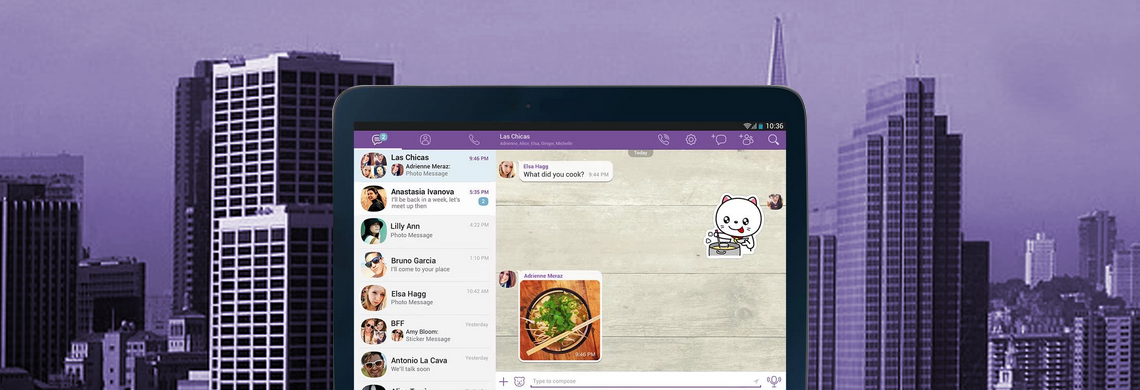The image size is (1140, 390).
Task: Open the Anastasia Ivanova conversation
Action: pos(425,199)
